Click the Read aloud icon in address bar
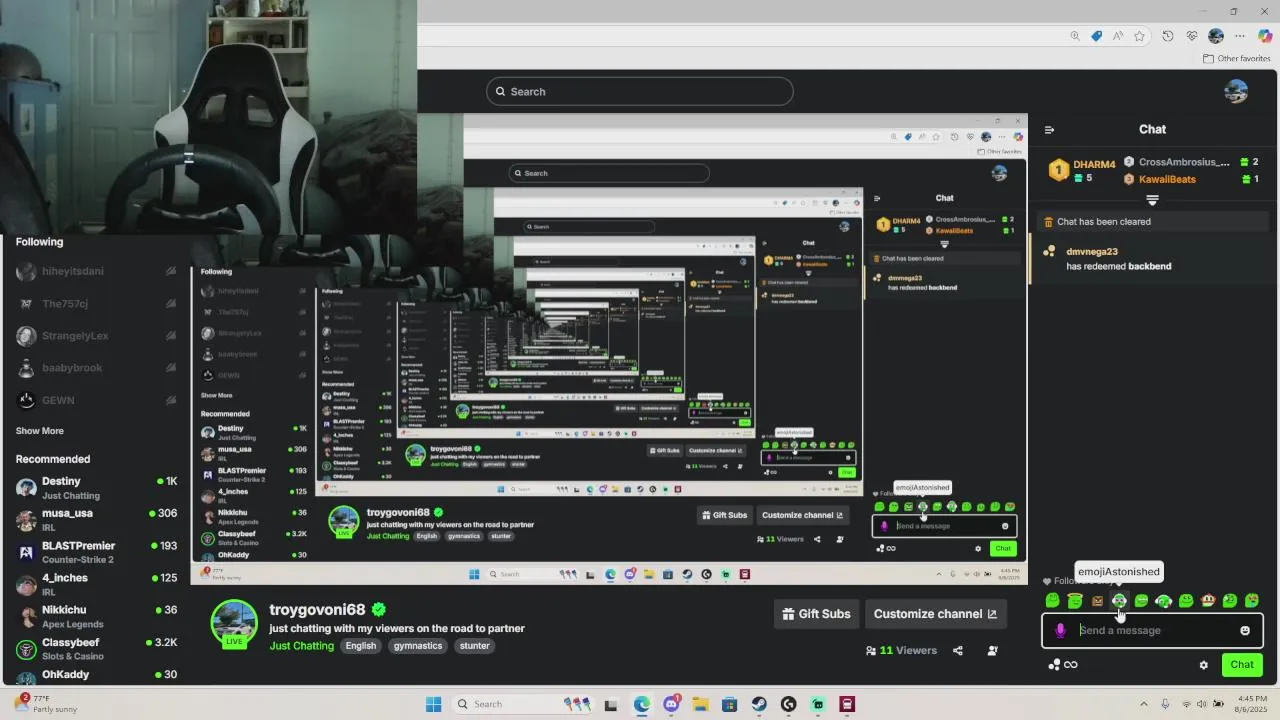Viewport: 1280px width, 720px height. click(x=1118, y=36)
